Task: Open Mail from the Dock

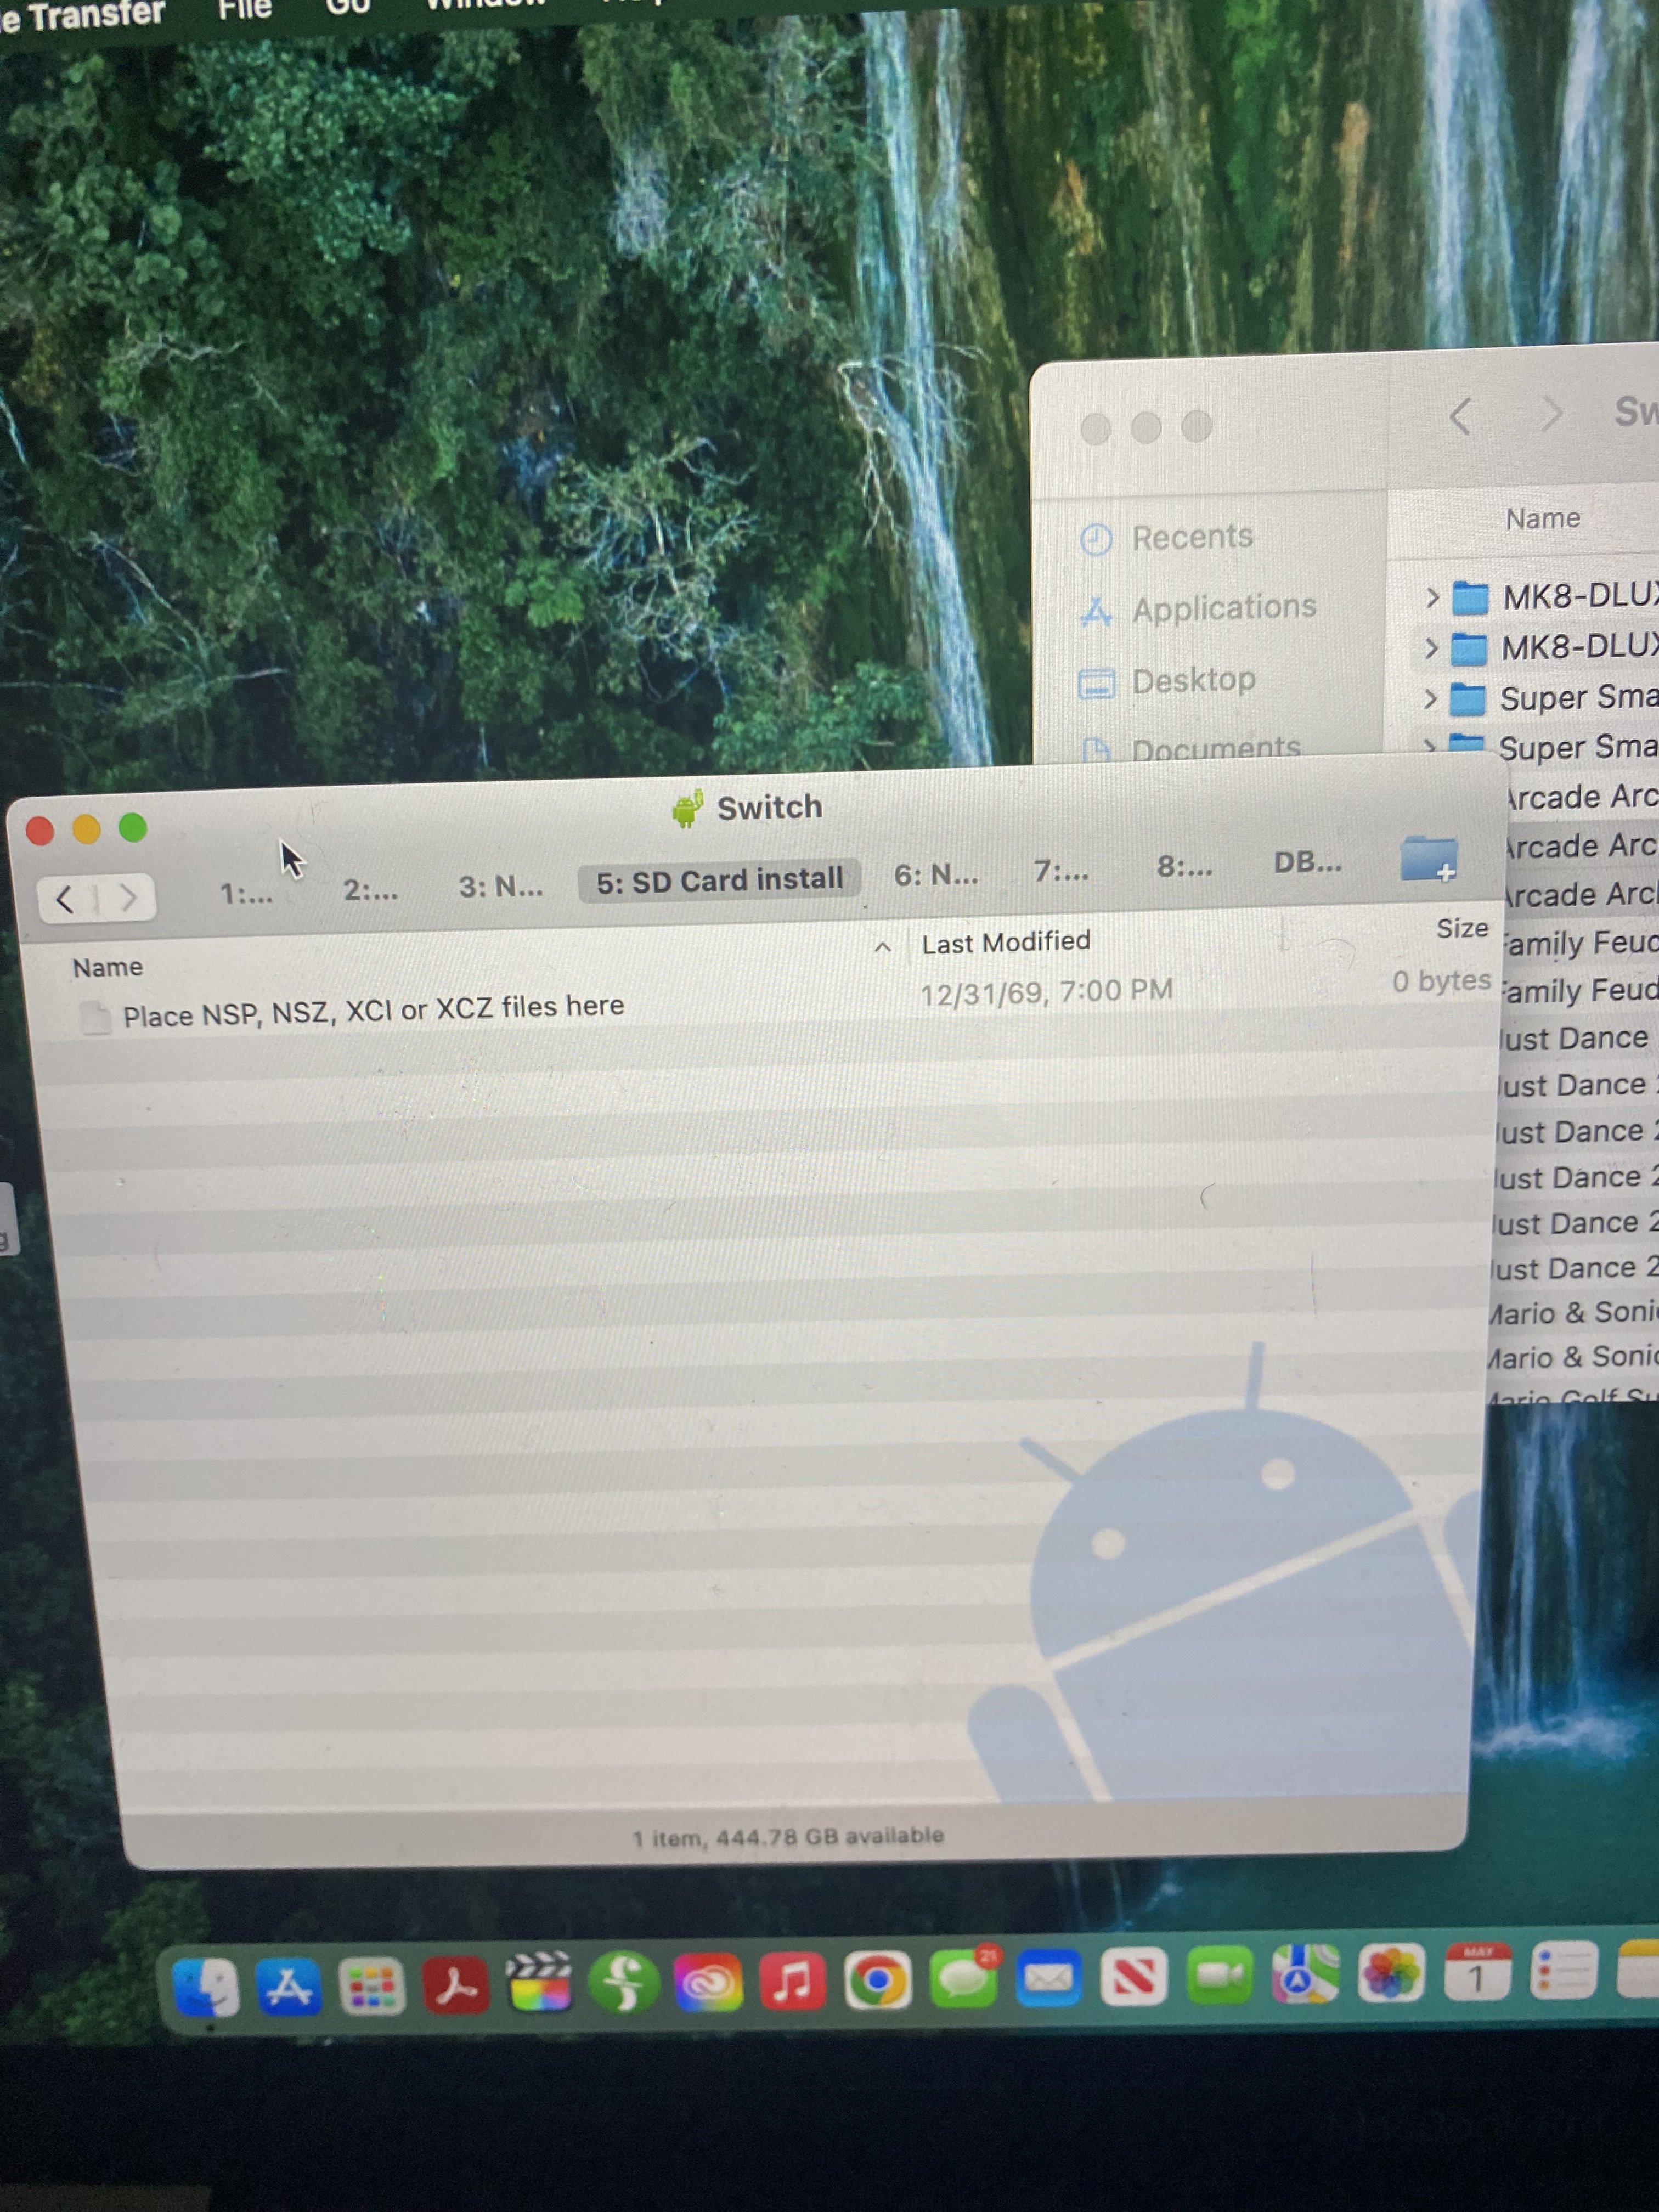Action: click(1049, 1977)
